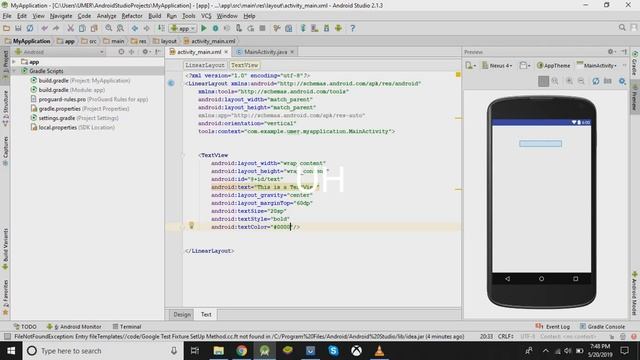Click the Windows Start button
640x360 pixels.
(x=11, y=351)
